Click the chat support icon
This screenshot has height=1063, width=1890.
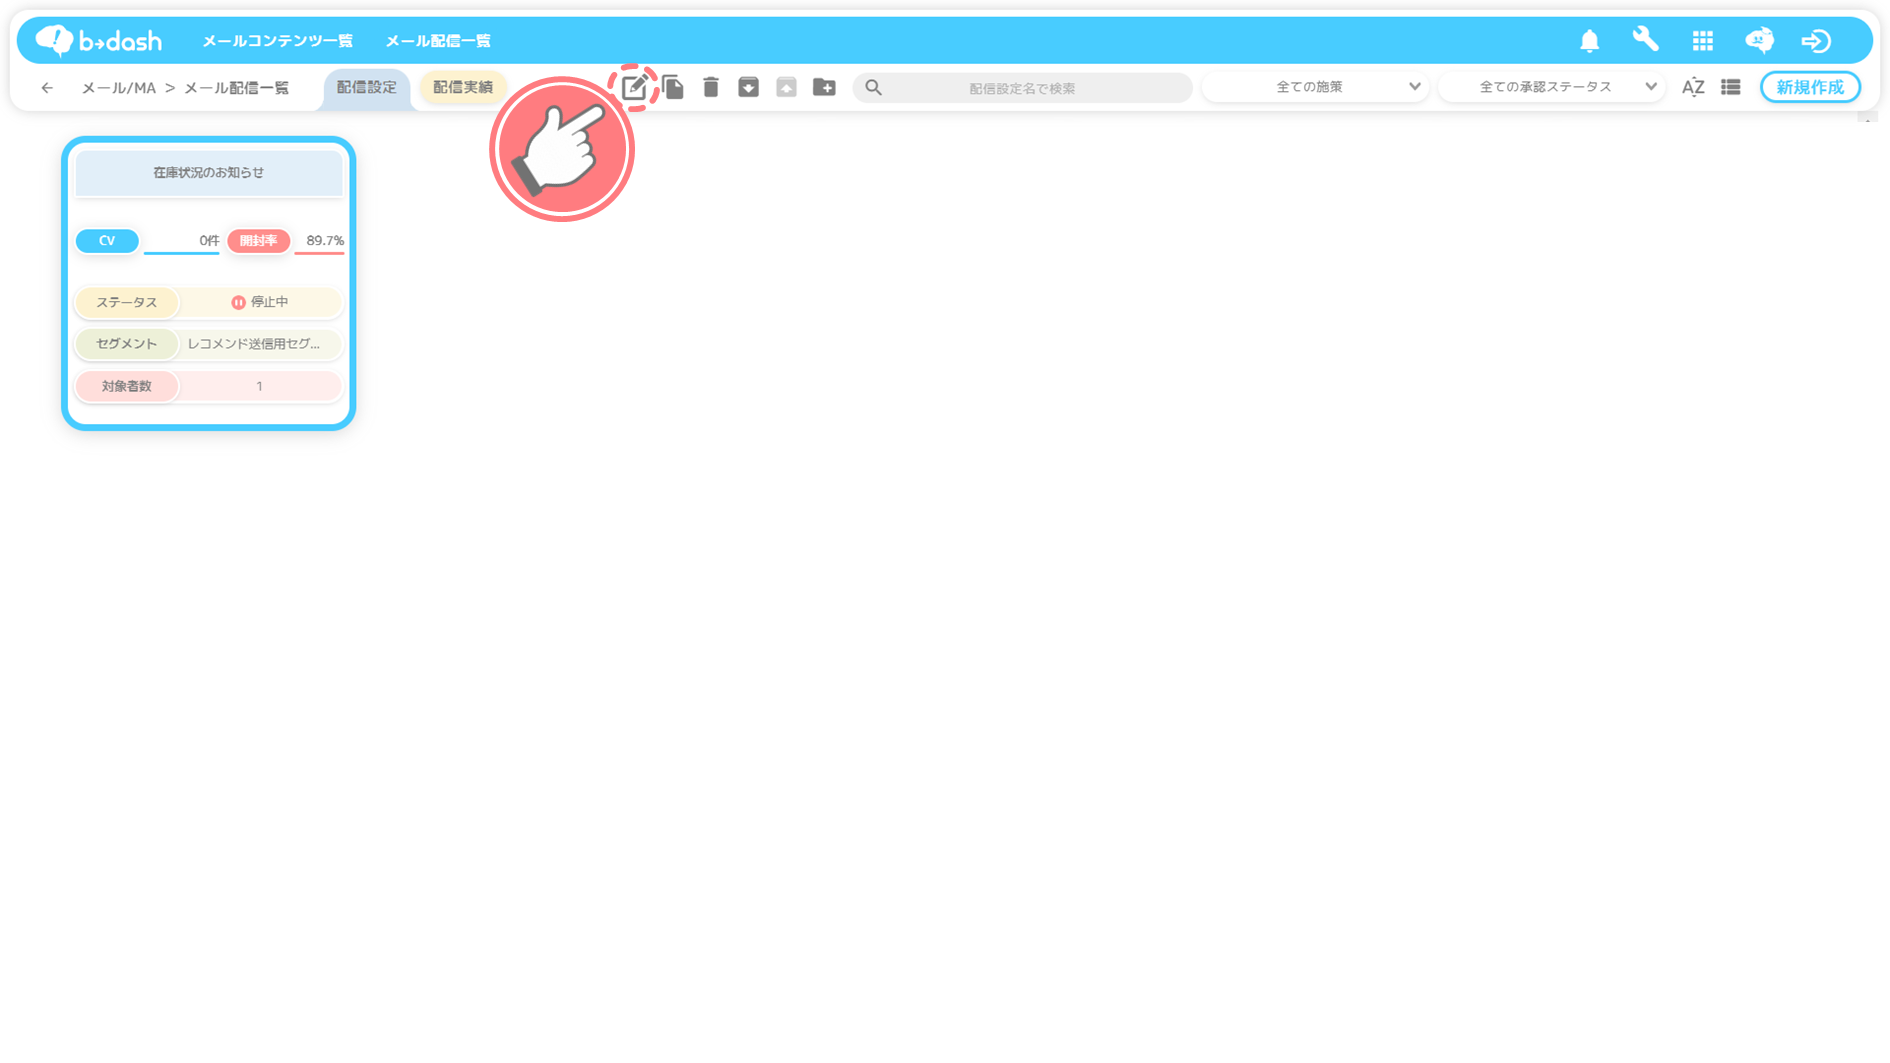[x=1759, y=40]
